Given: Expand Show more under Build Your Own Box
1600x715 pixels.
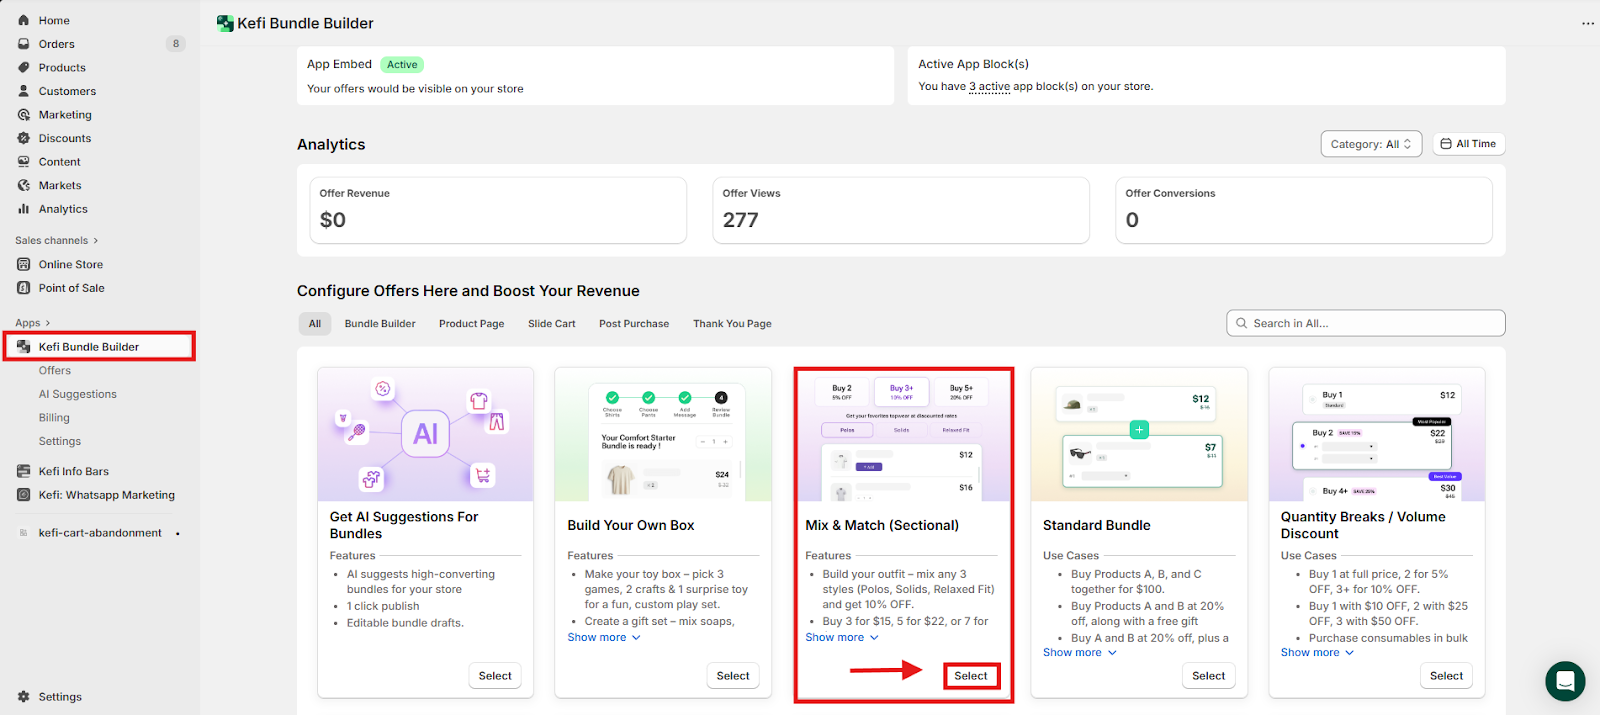Looking at the screenshot, I should tap(603, 638).
